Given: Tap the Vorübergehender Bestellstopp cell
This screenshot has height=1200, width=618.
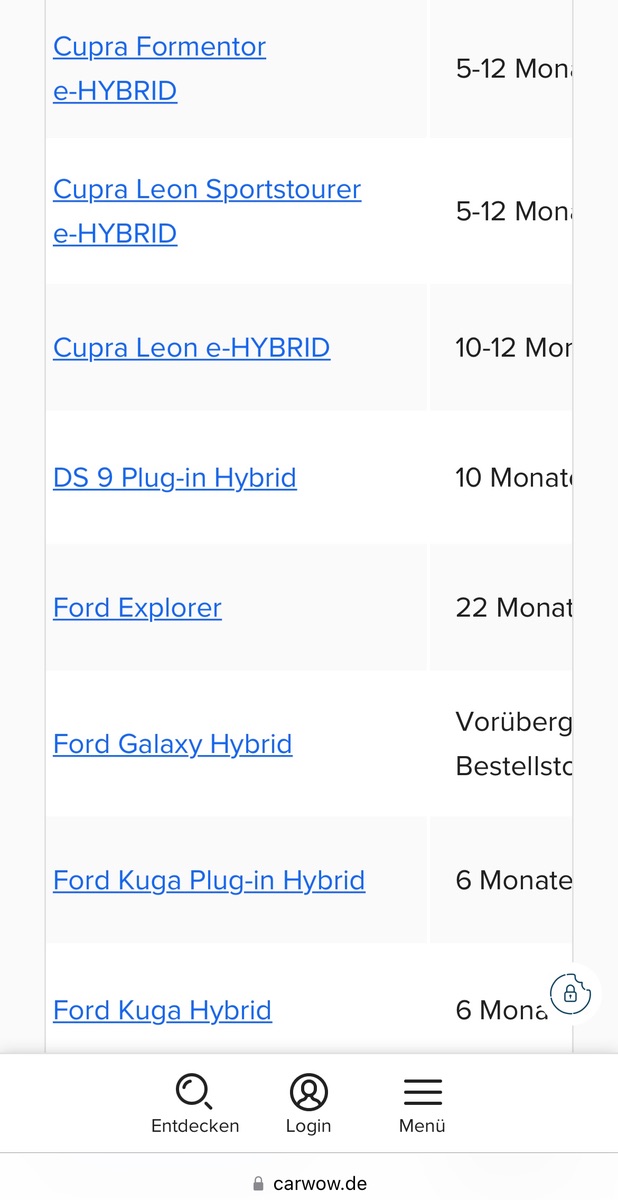Looking at the screenshot, I should pyautogui.click(x=512, y=745).
